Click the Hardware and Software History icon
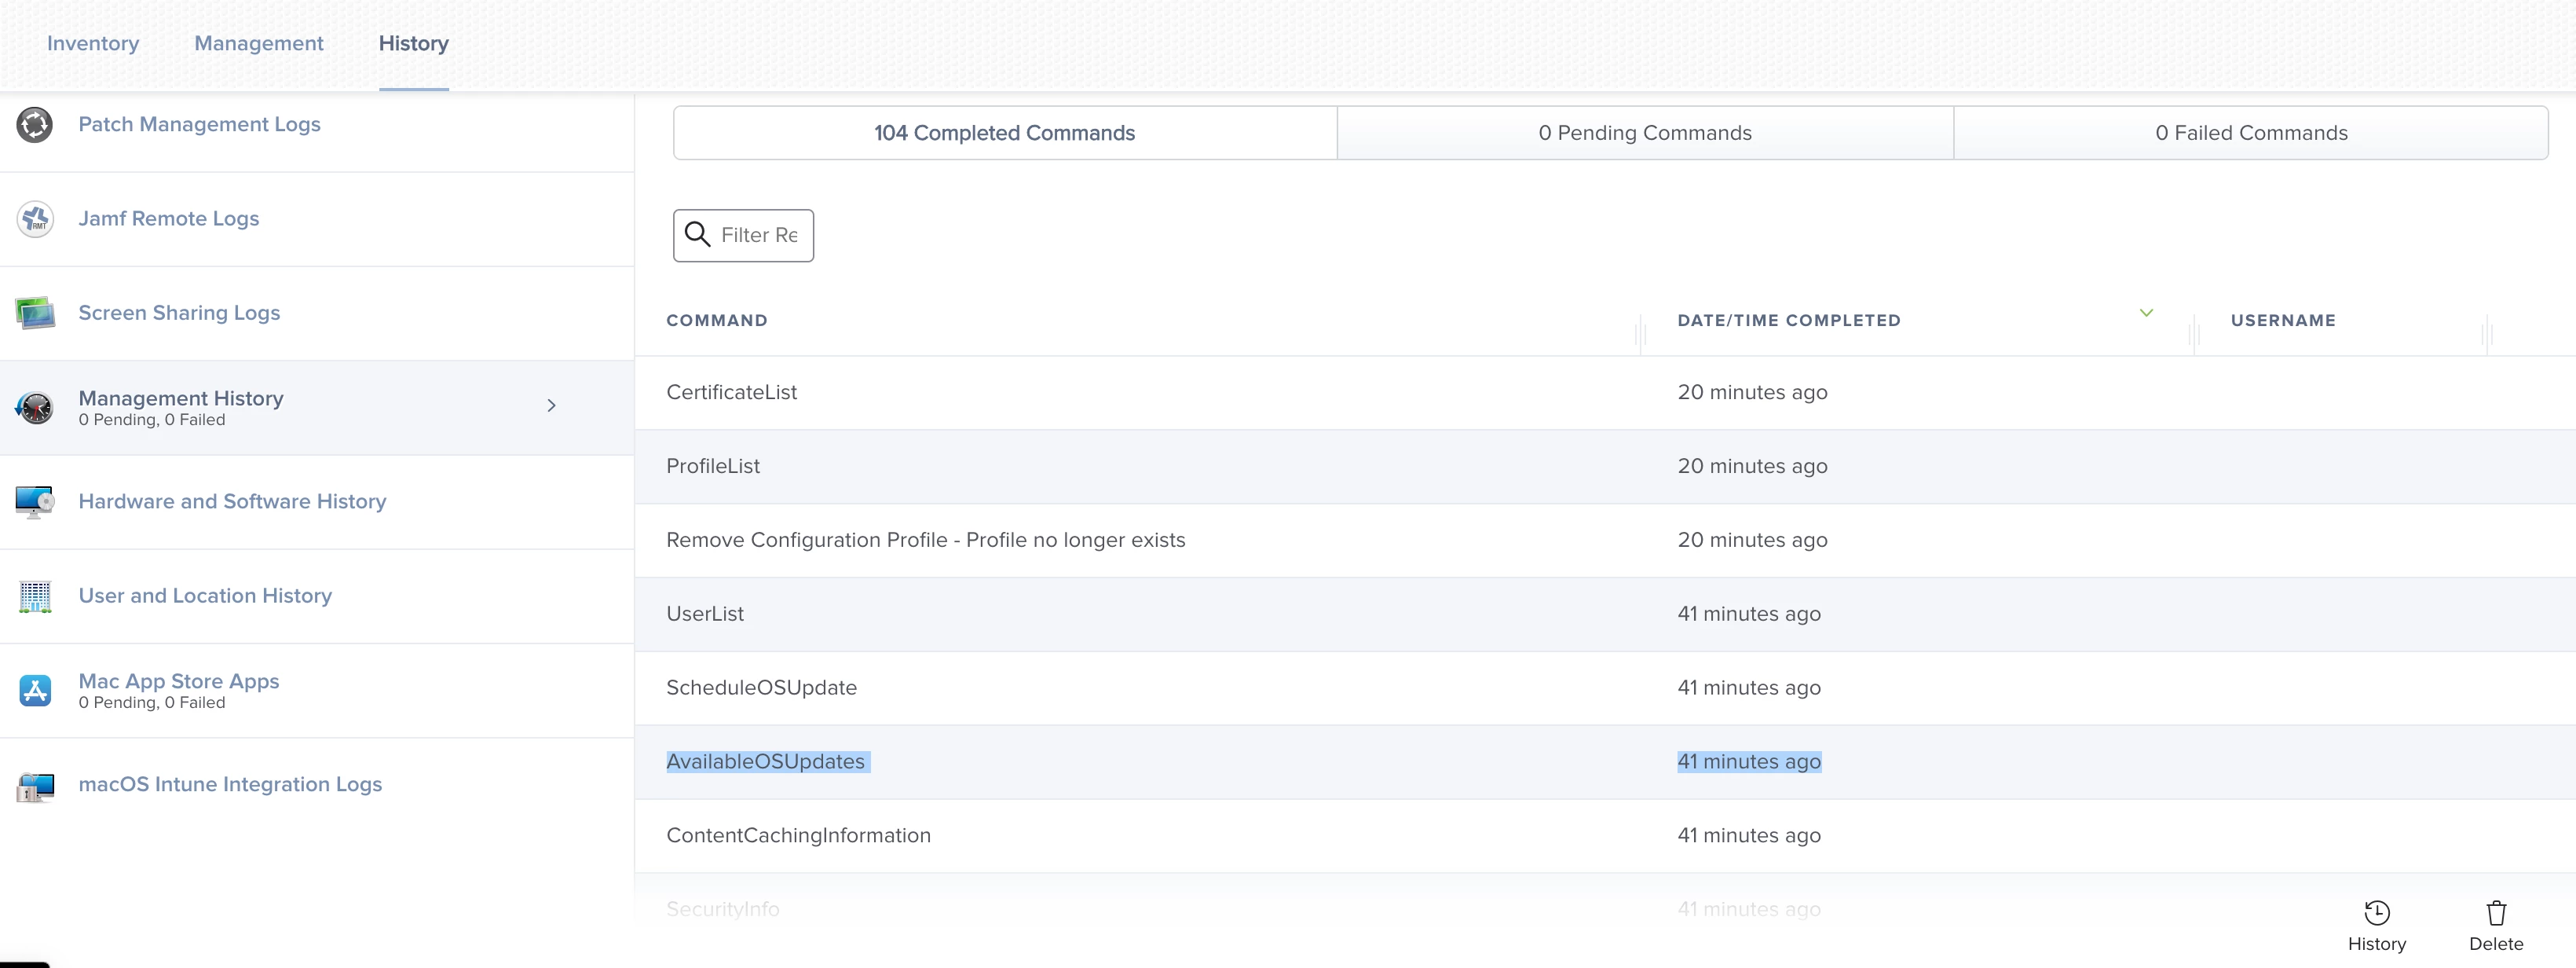The height and width of the screenshot is (968, 2576). 35,501
